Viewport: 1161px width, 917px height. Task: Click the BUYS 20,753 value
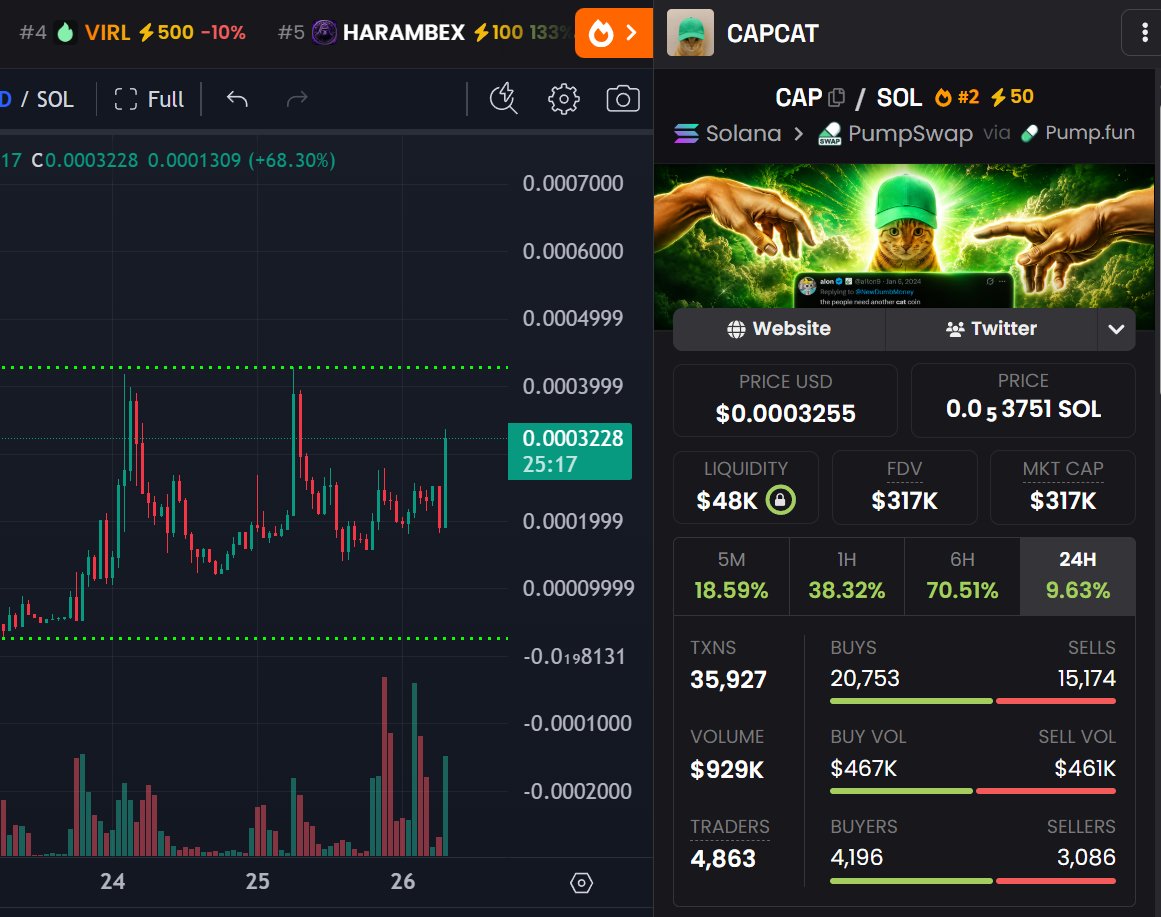(x=865, y=678)
